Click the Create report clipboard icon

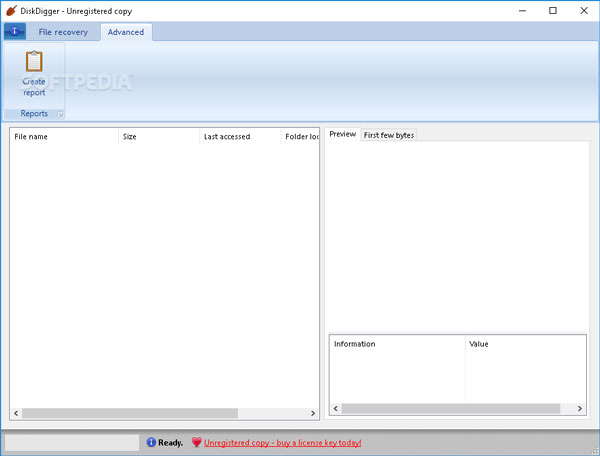click(x=34, y=61)
